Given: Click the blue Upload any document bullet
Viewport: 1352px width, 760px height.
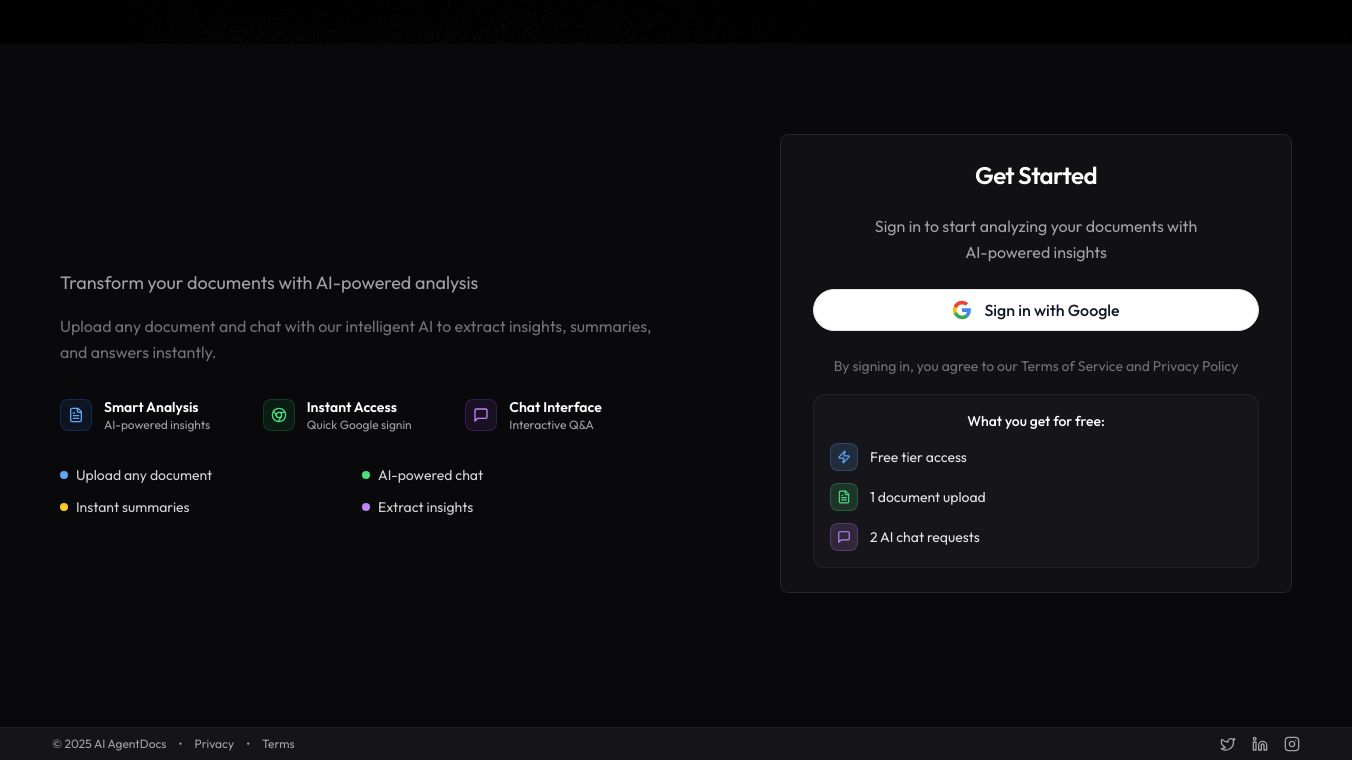Looking at the screenshot, I should point(64,475).
